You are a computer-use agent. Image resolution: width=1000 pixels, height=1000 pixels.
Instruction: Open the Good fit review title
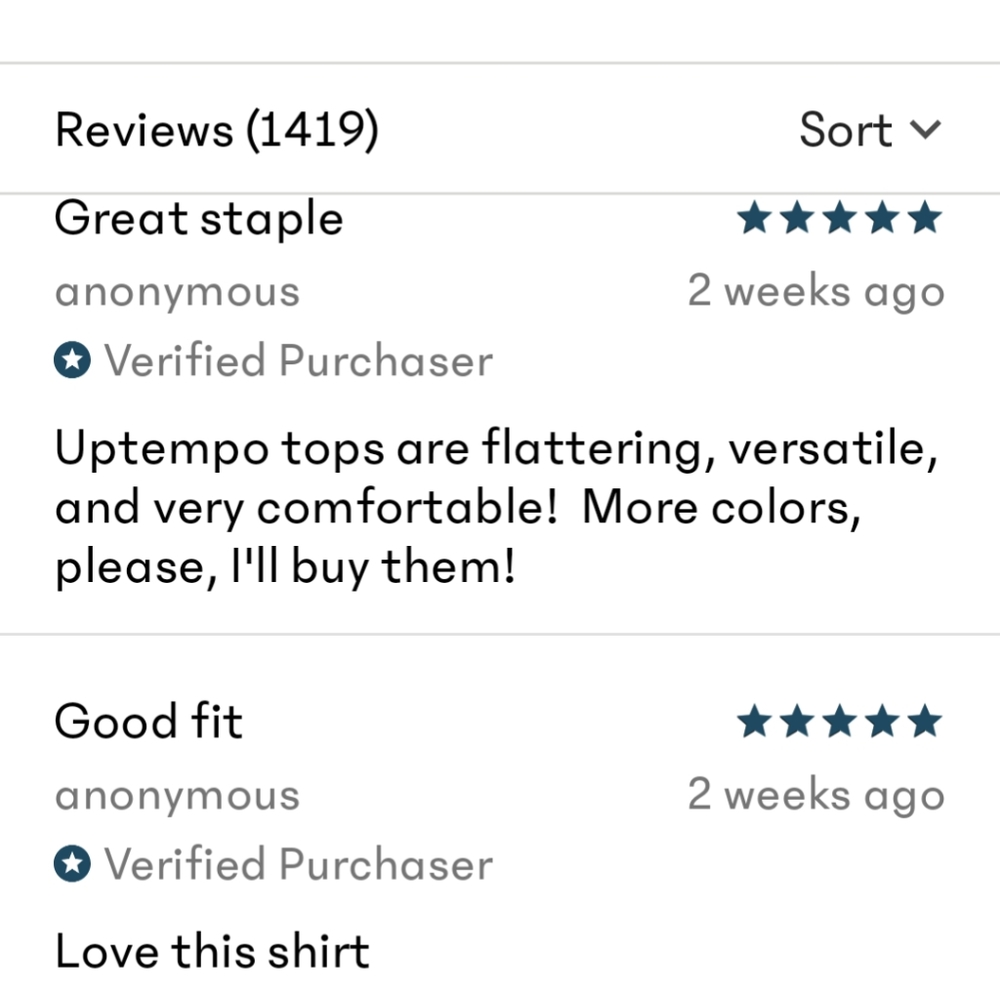tap(149, 721)
